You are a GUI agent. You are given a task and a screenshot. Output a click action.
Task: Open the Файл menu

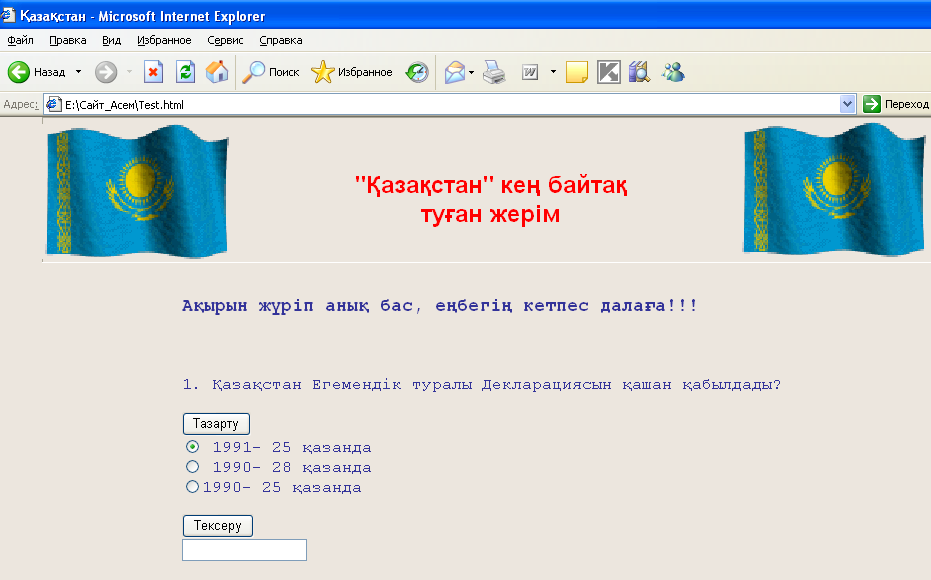pos(20,40)
